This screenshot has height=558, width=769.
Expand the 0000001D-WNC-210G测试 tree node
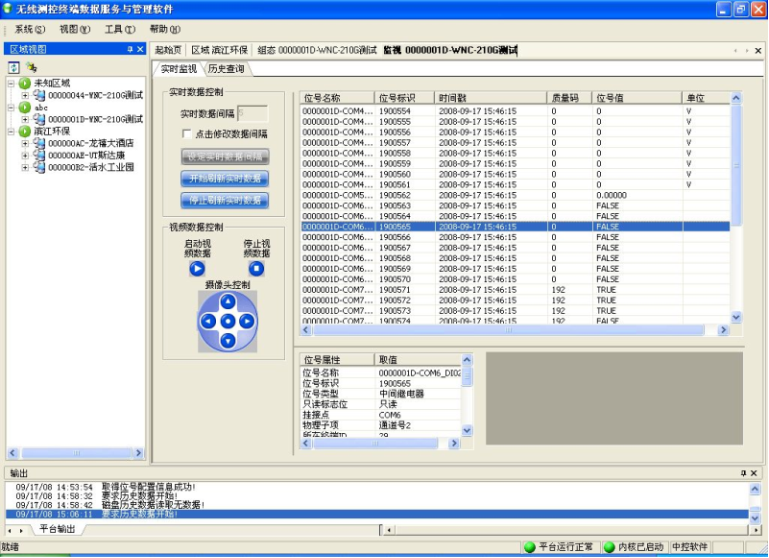click(25, 119)
